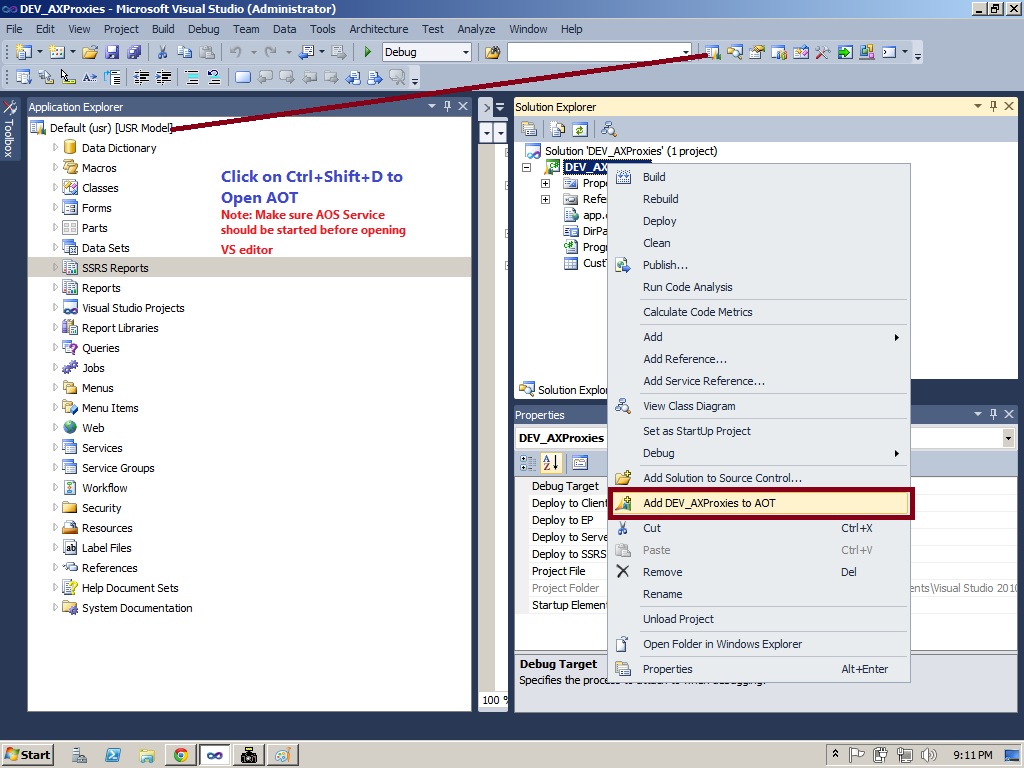This screenshot has height=768, width=1024.
Task: Open the Toolbox side tab
Action: [x=8, y=128]
